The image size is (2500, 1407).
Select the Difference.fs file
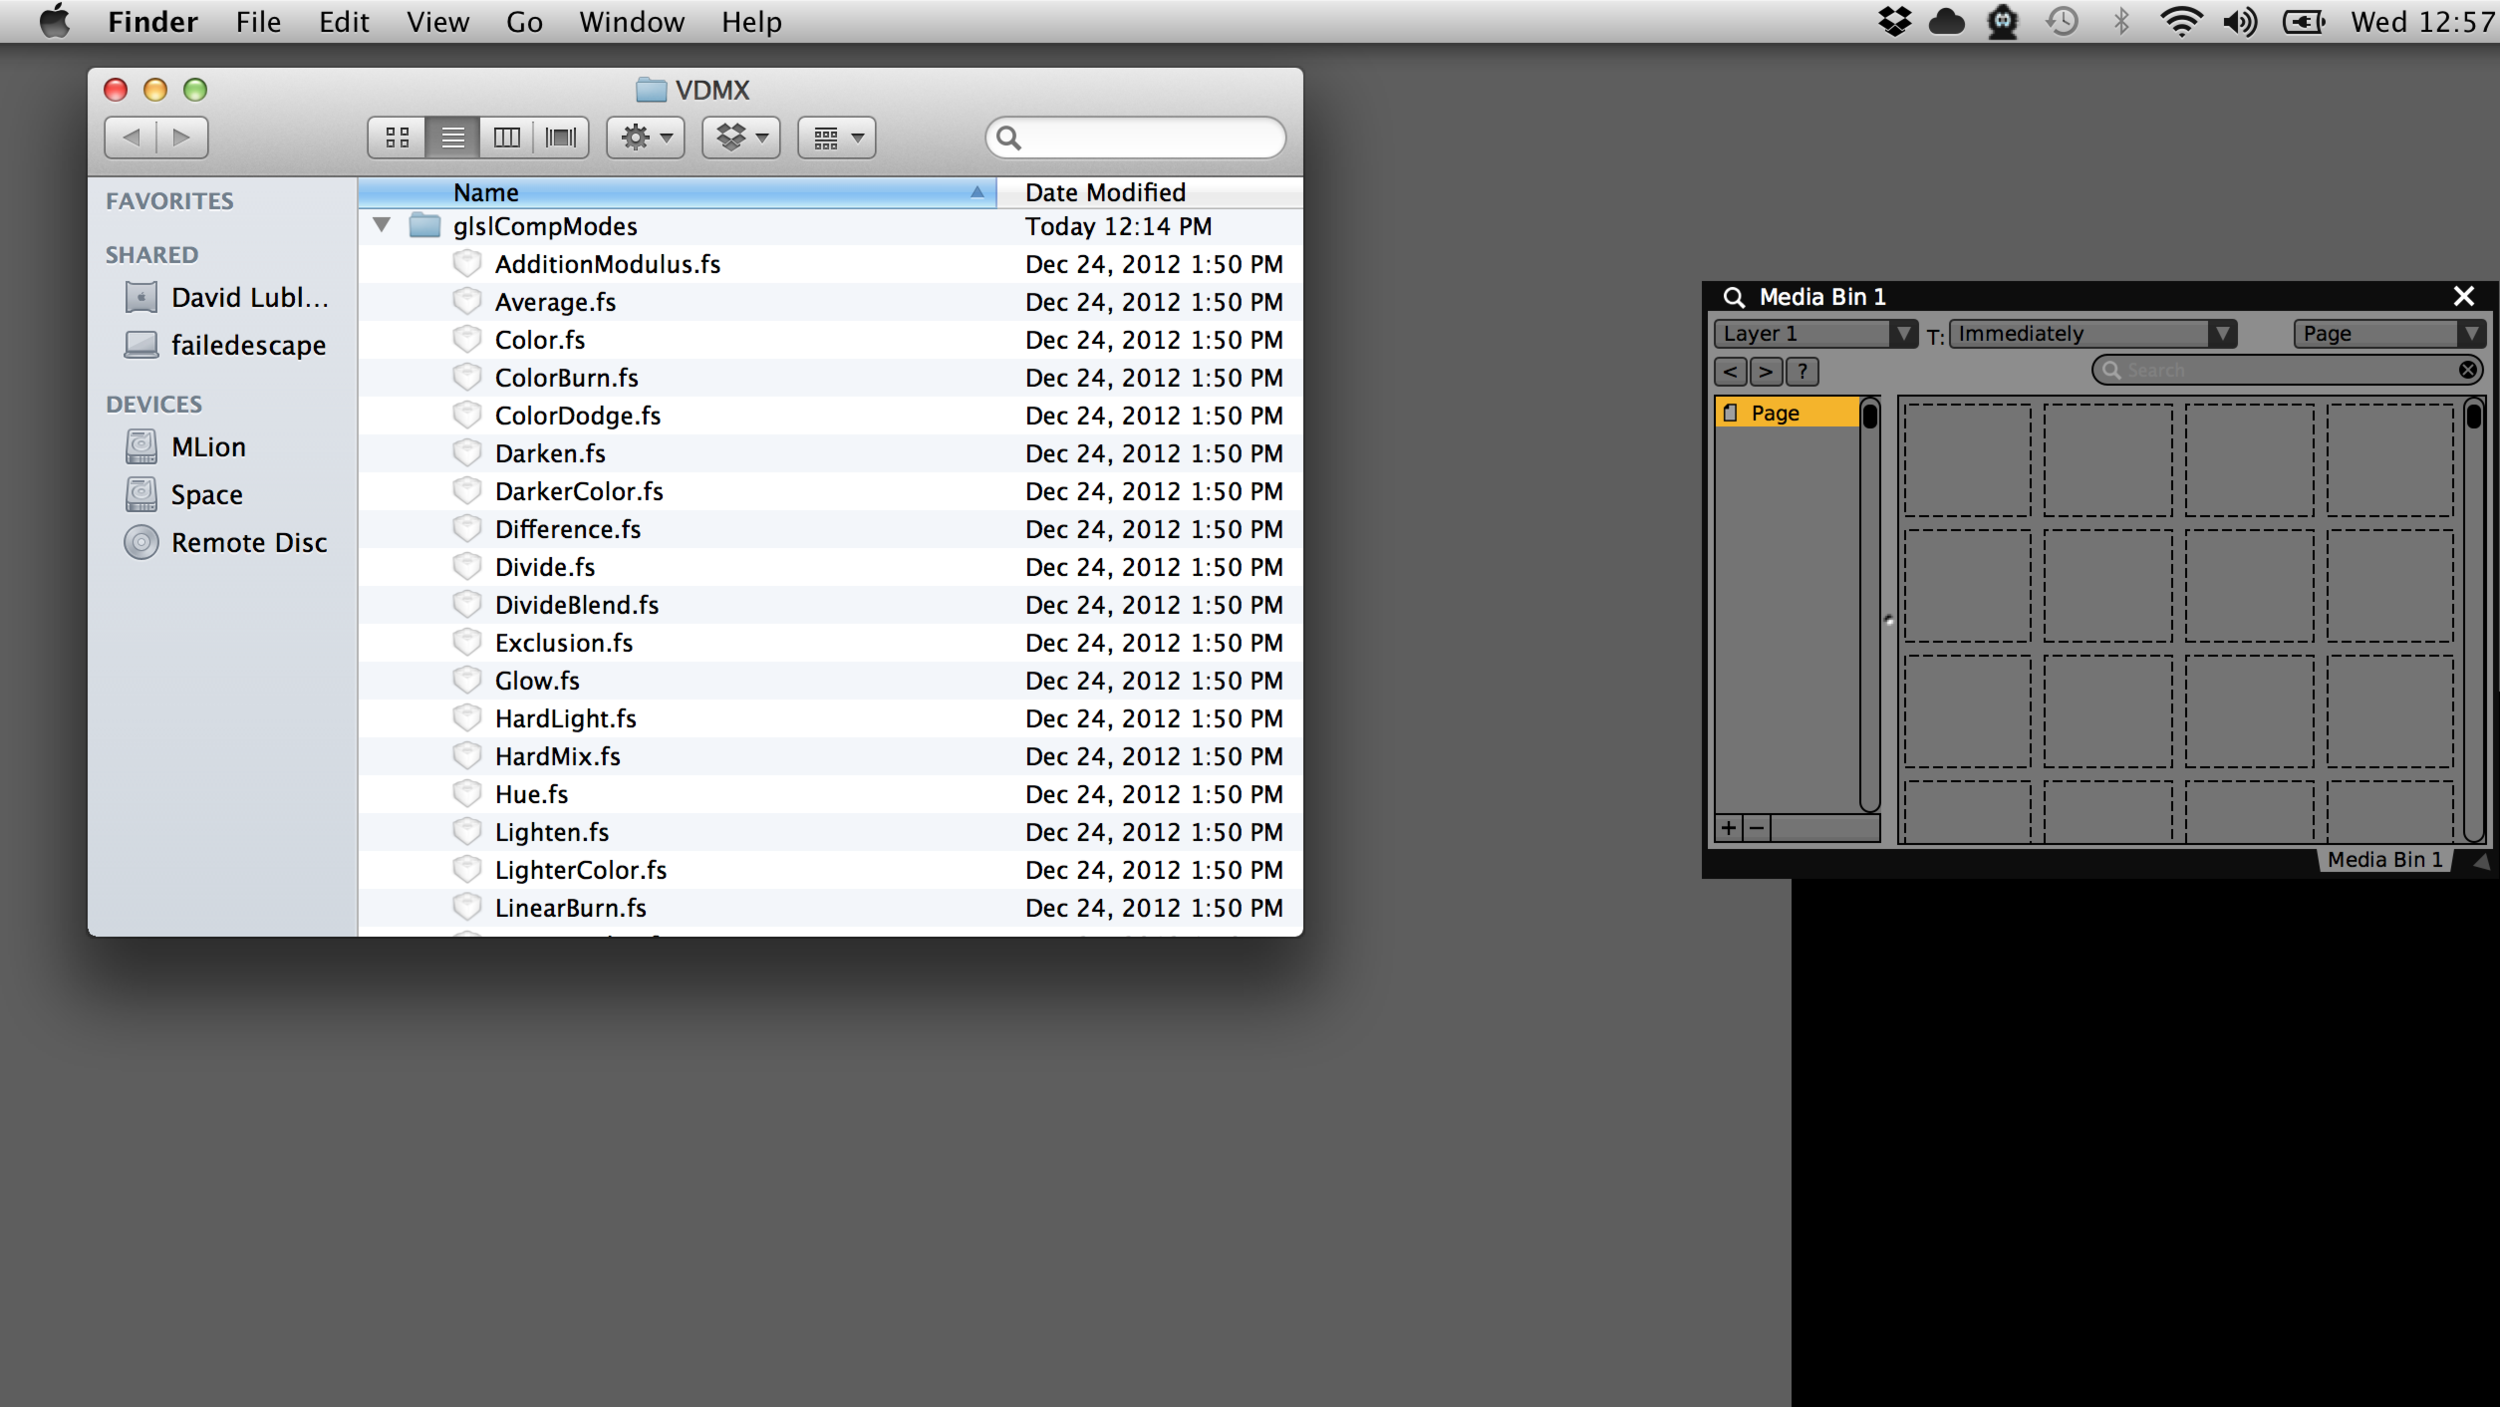click(x=830, y=530)
